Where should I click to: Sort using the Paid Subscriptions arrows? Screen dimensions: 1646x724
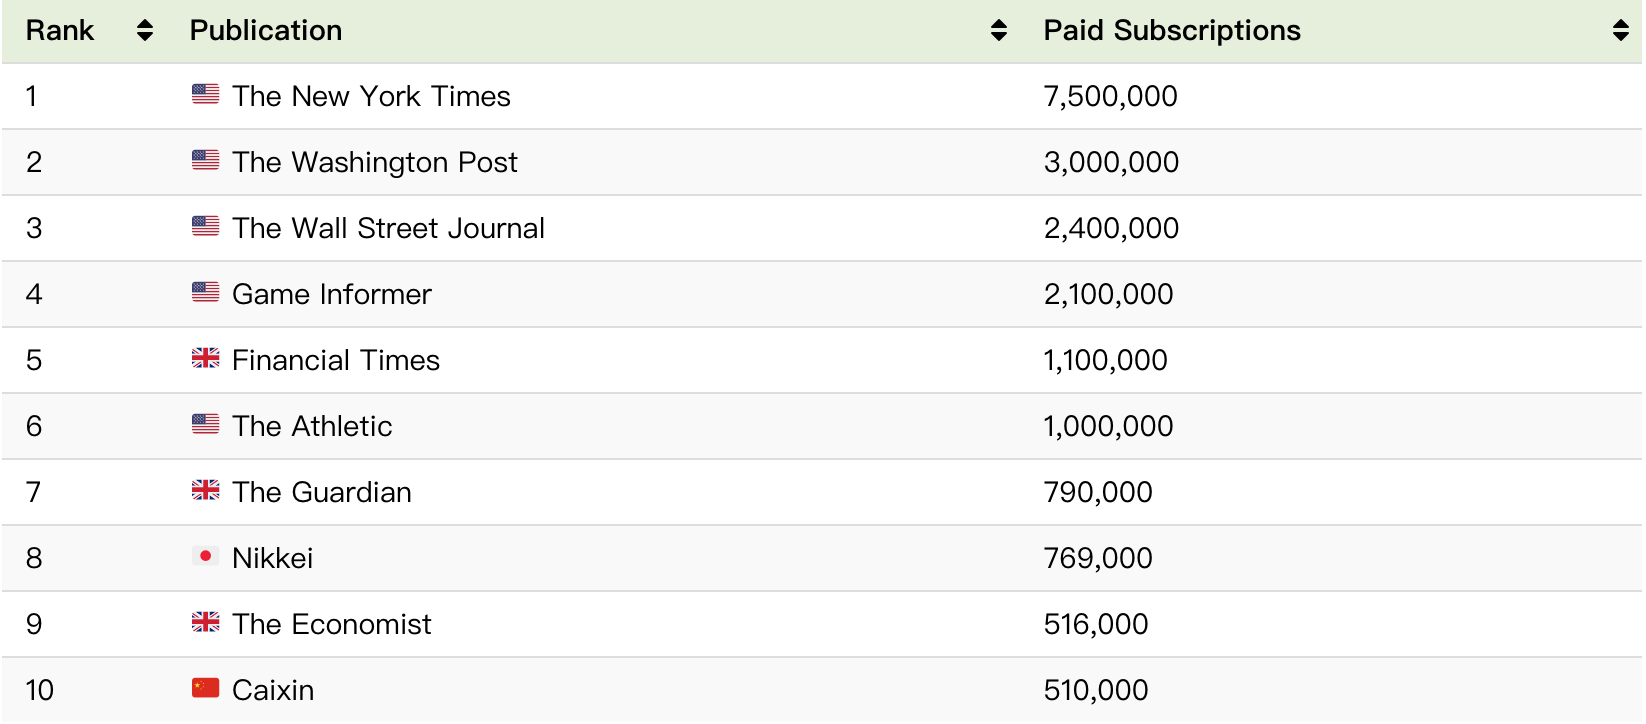(x=1620, y=31)
